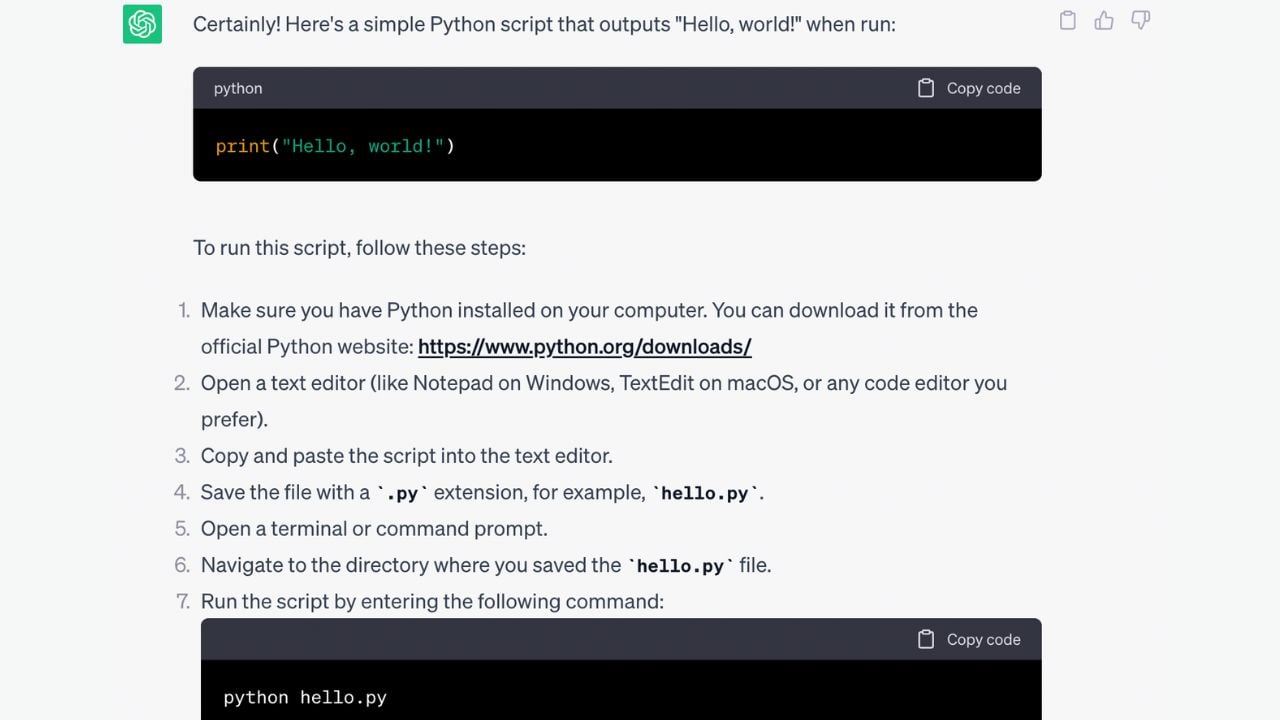Copy code from the python print block
The width and height of the screenshot is (1280, 720).
click(969, 88)
